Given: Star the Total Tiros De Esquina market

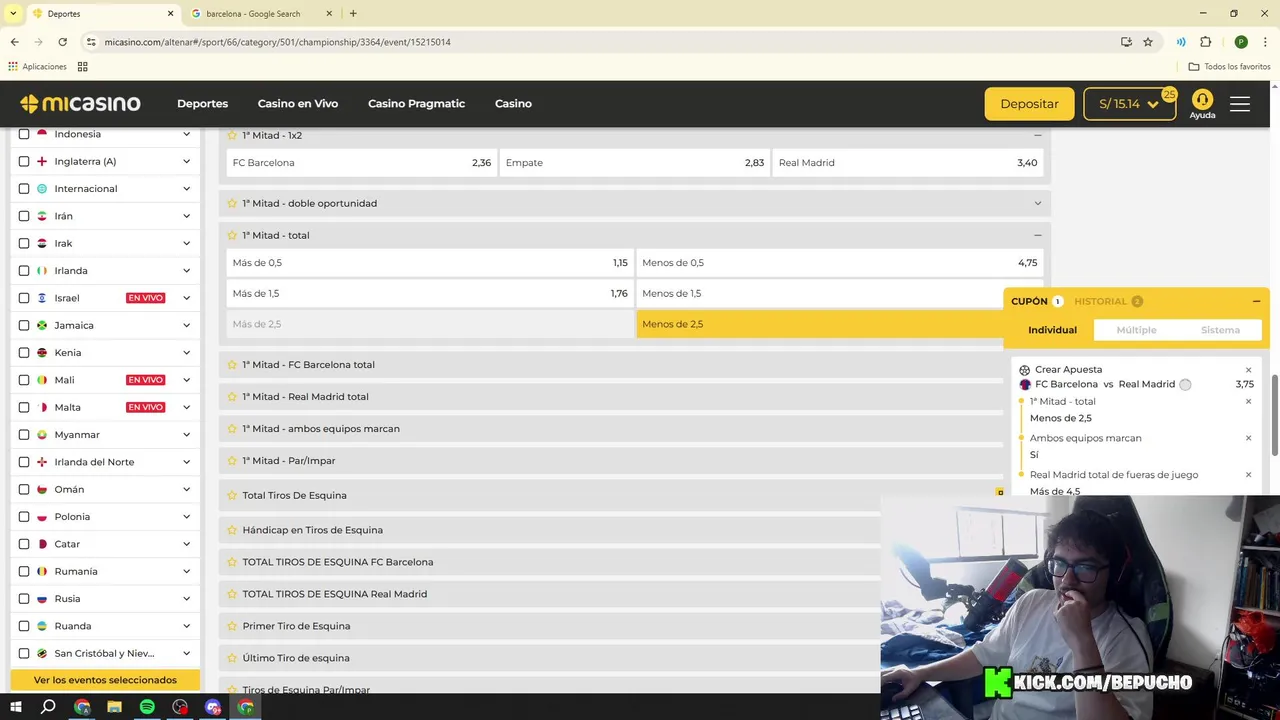Looking at the screenshot, I should click(232, 495).
